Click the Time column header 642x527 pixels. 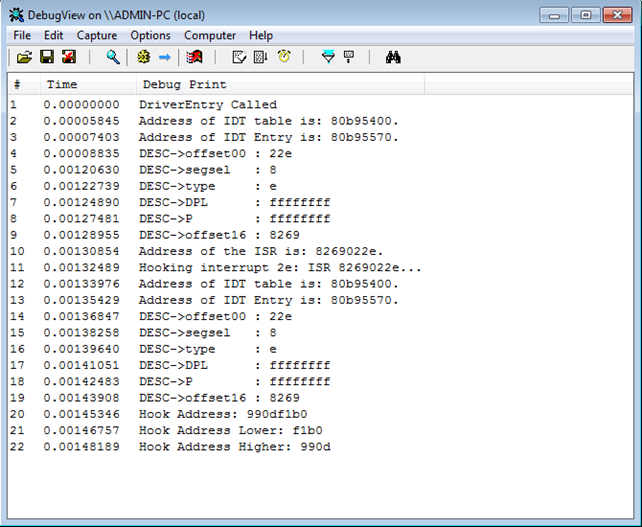pos(62,84)
